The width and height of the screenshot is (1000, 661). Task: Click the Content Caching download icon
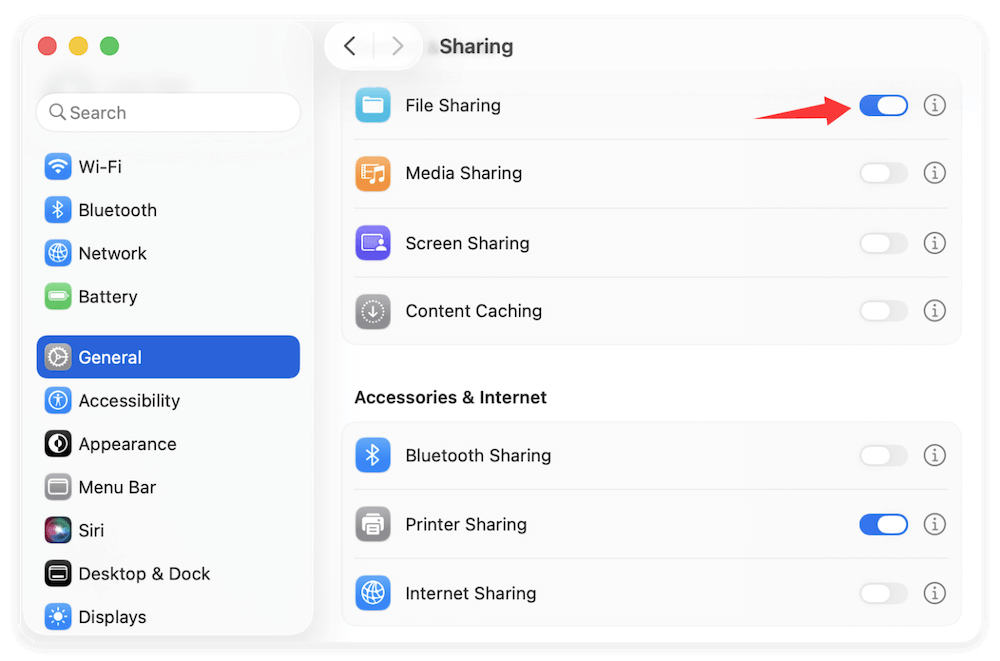tap(372, 311)
